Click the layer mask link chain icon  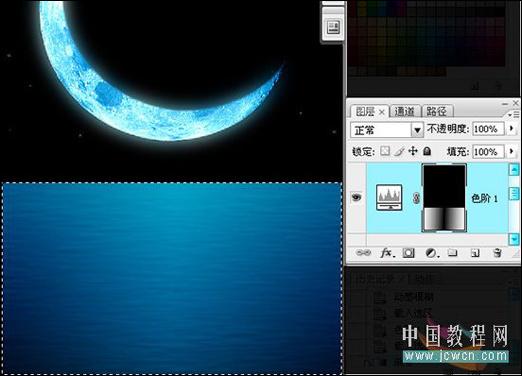click(x=416, y=198)
